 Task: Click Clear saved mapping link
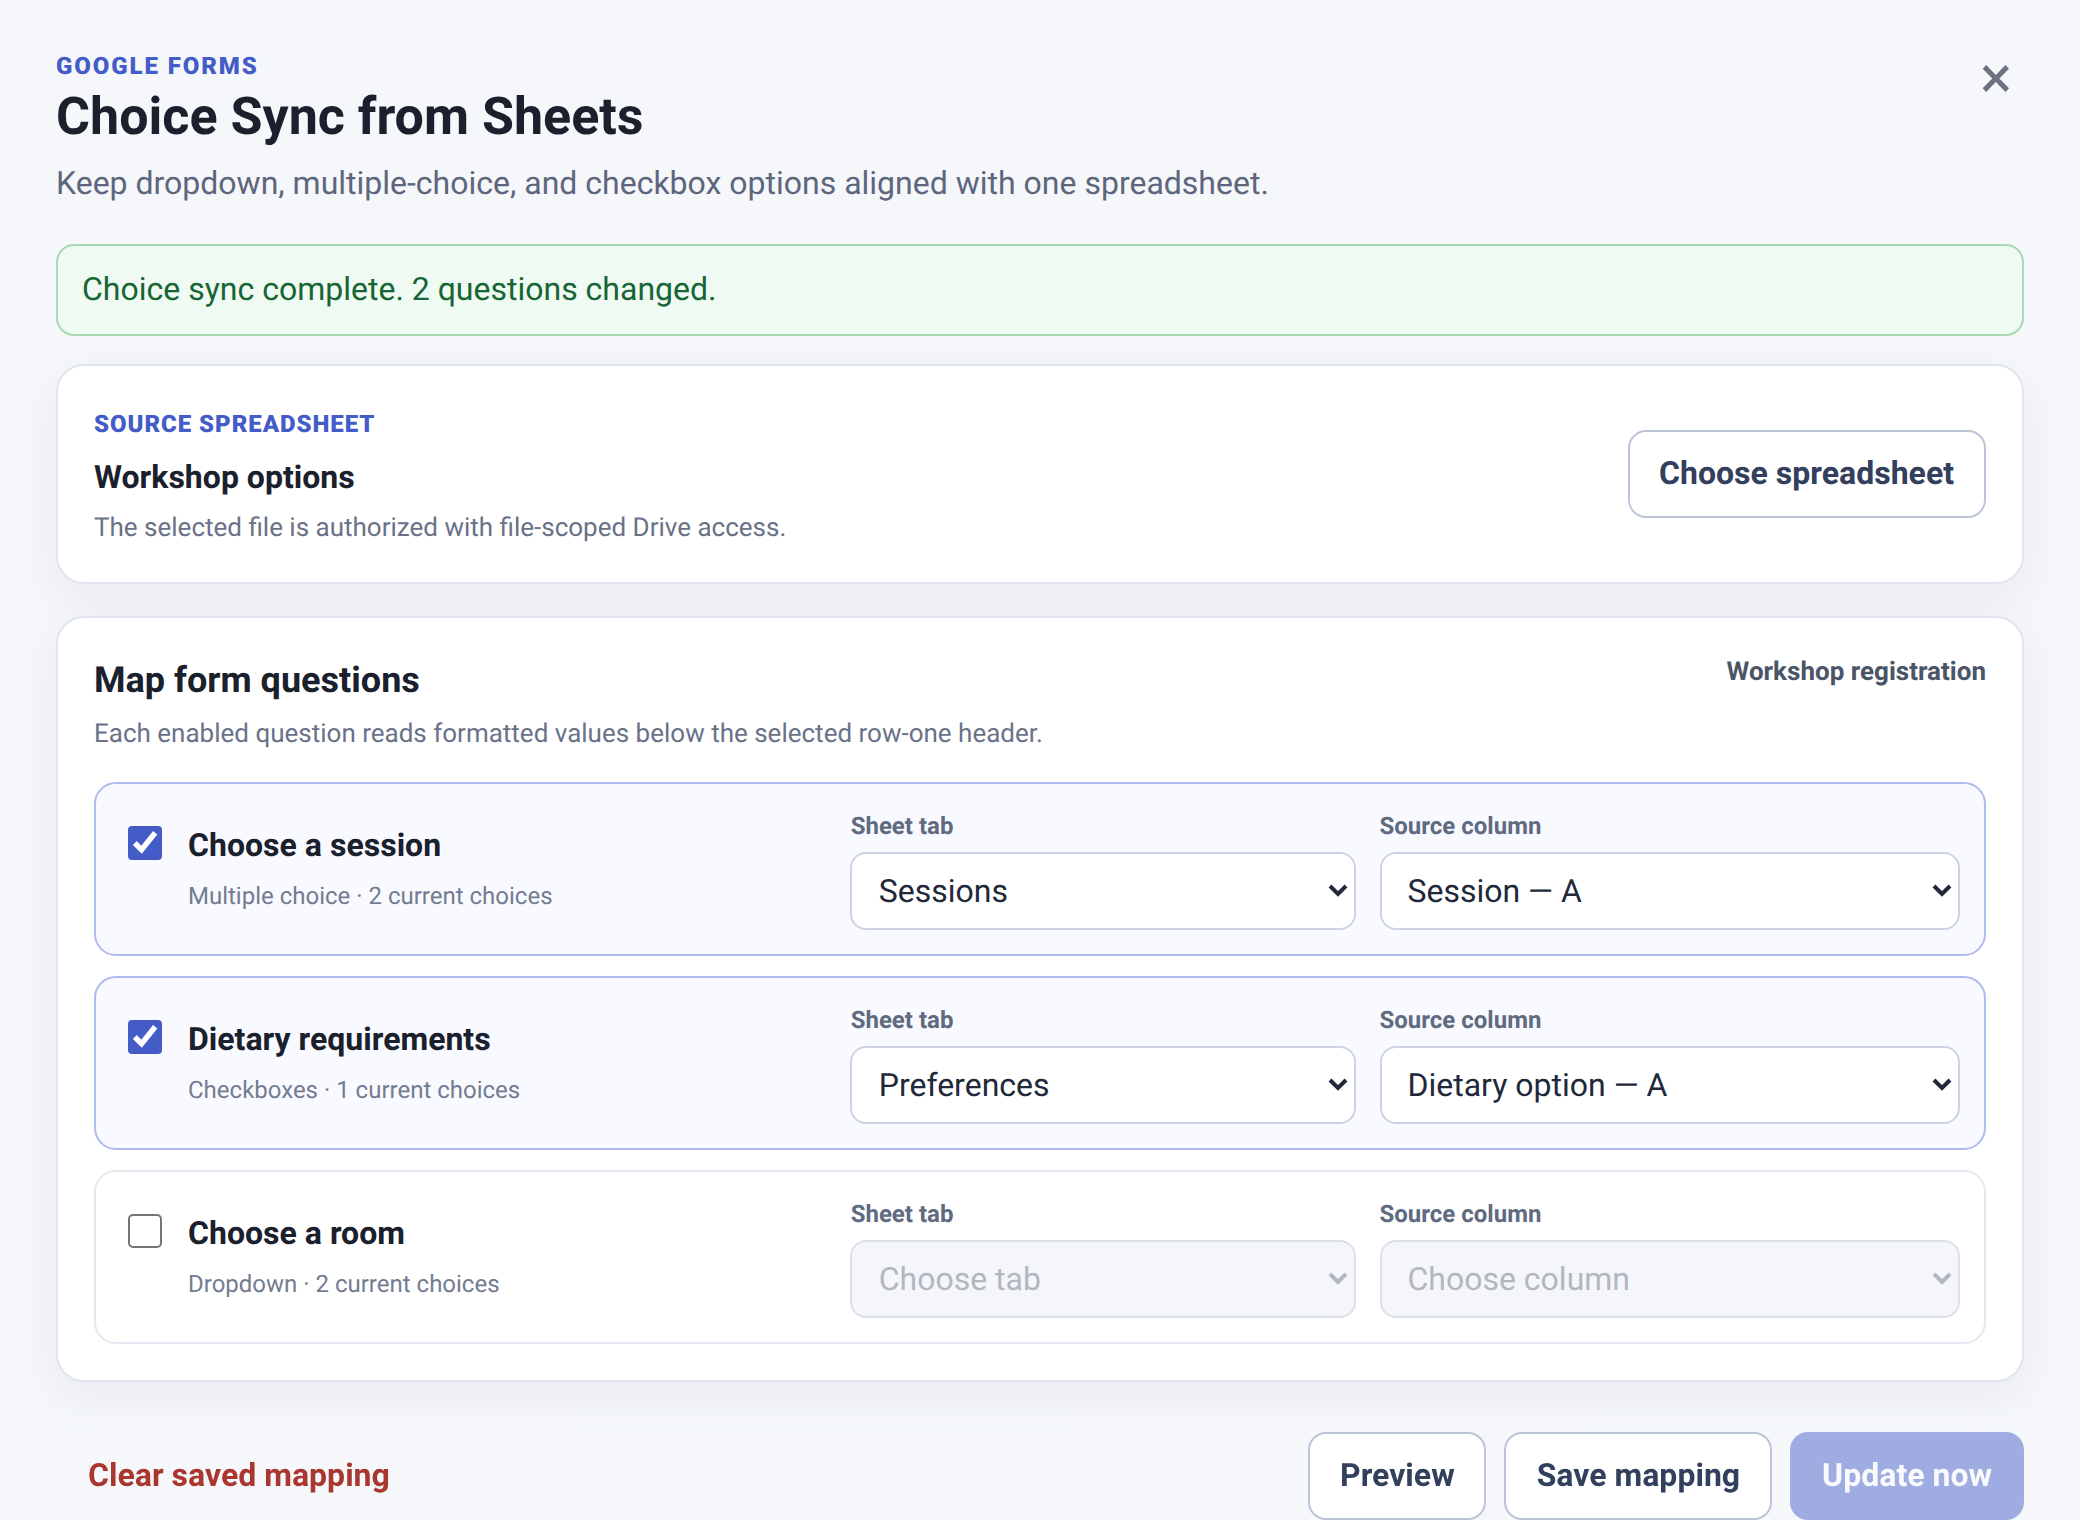point(239,1475)
